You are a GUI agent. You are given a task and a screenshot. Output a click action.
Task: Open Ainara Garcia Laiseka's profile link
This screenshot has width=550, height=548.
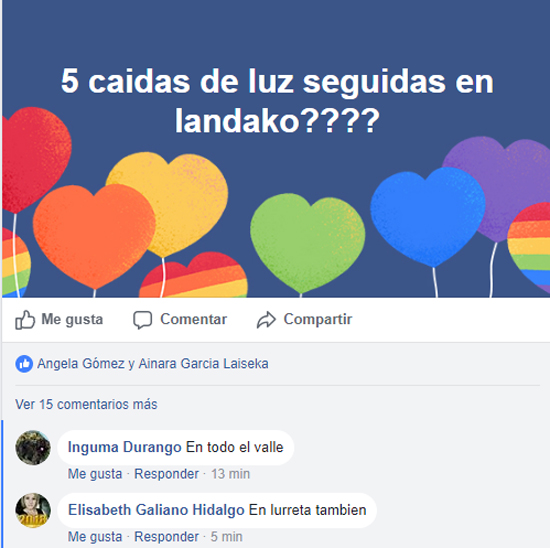coord(203,363)
